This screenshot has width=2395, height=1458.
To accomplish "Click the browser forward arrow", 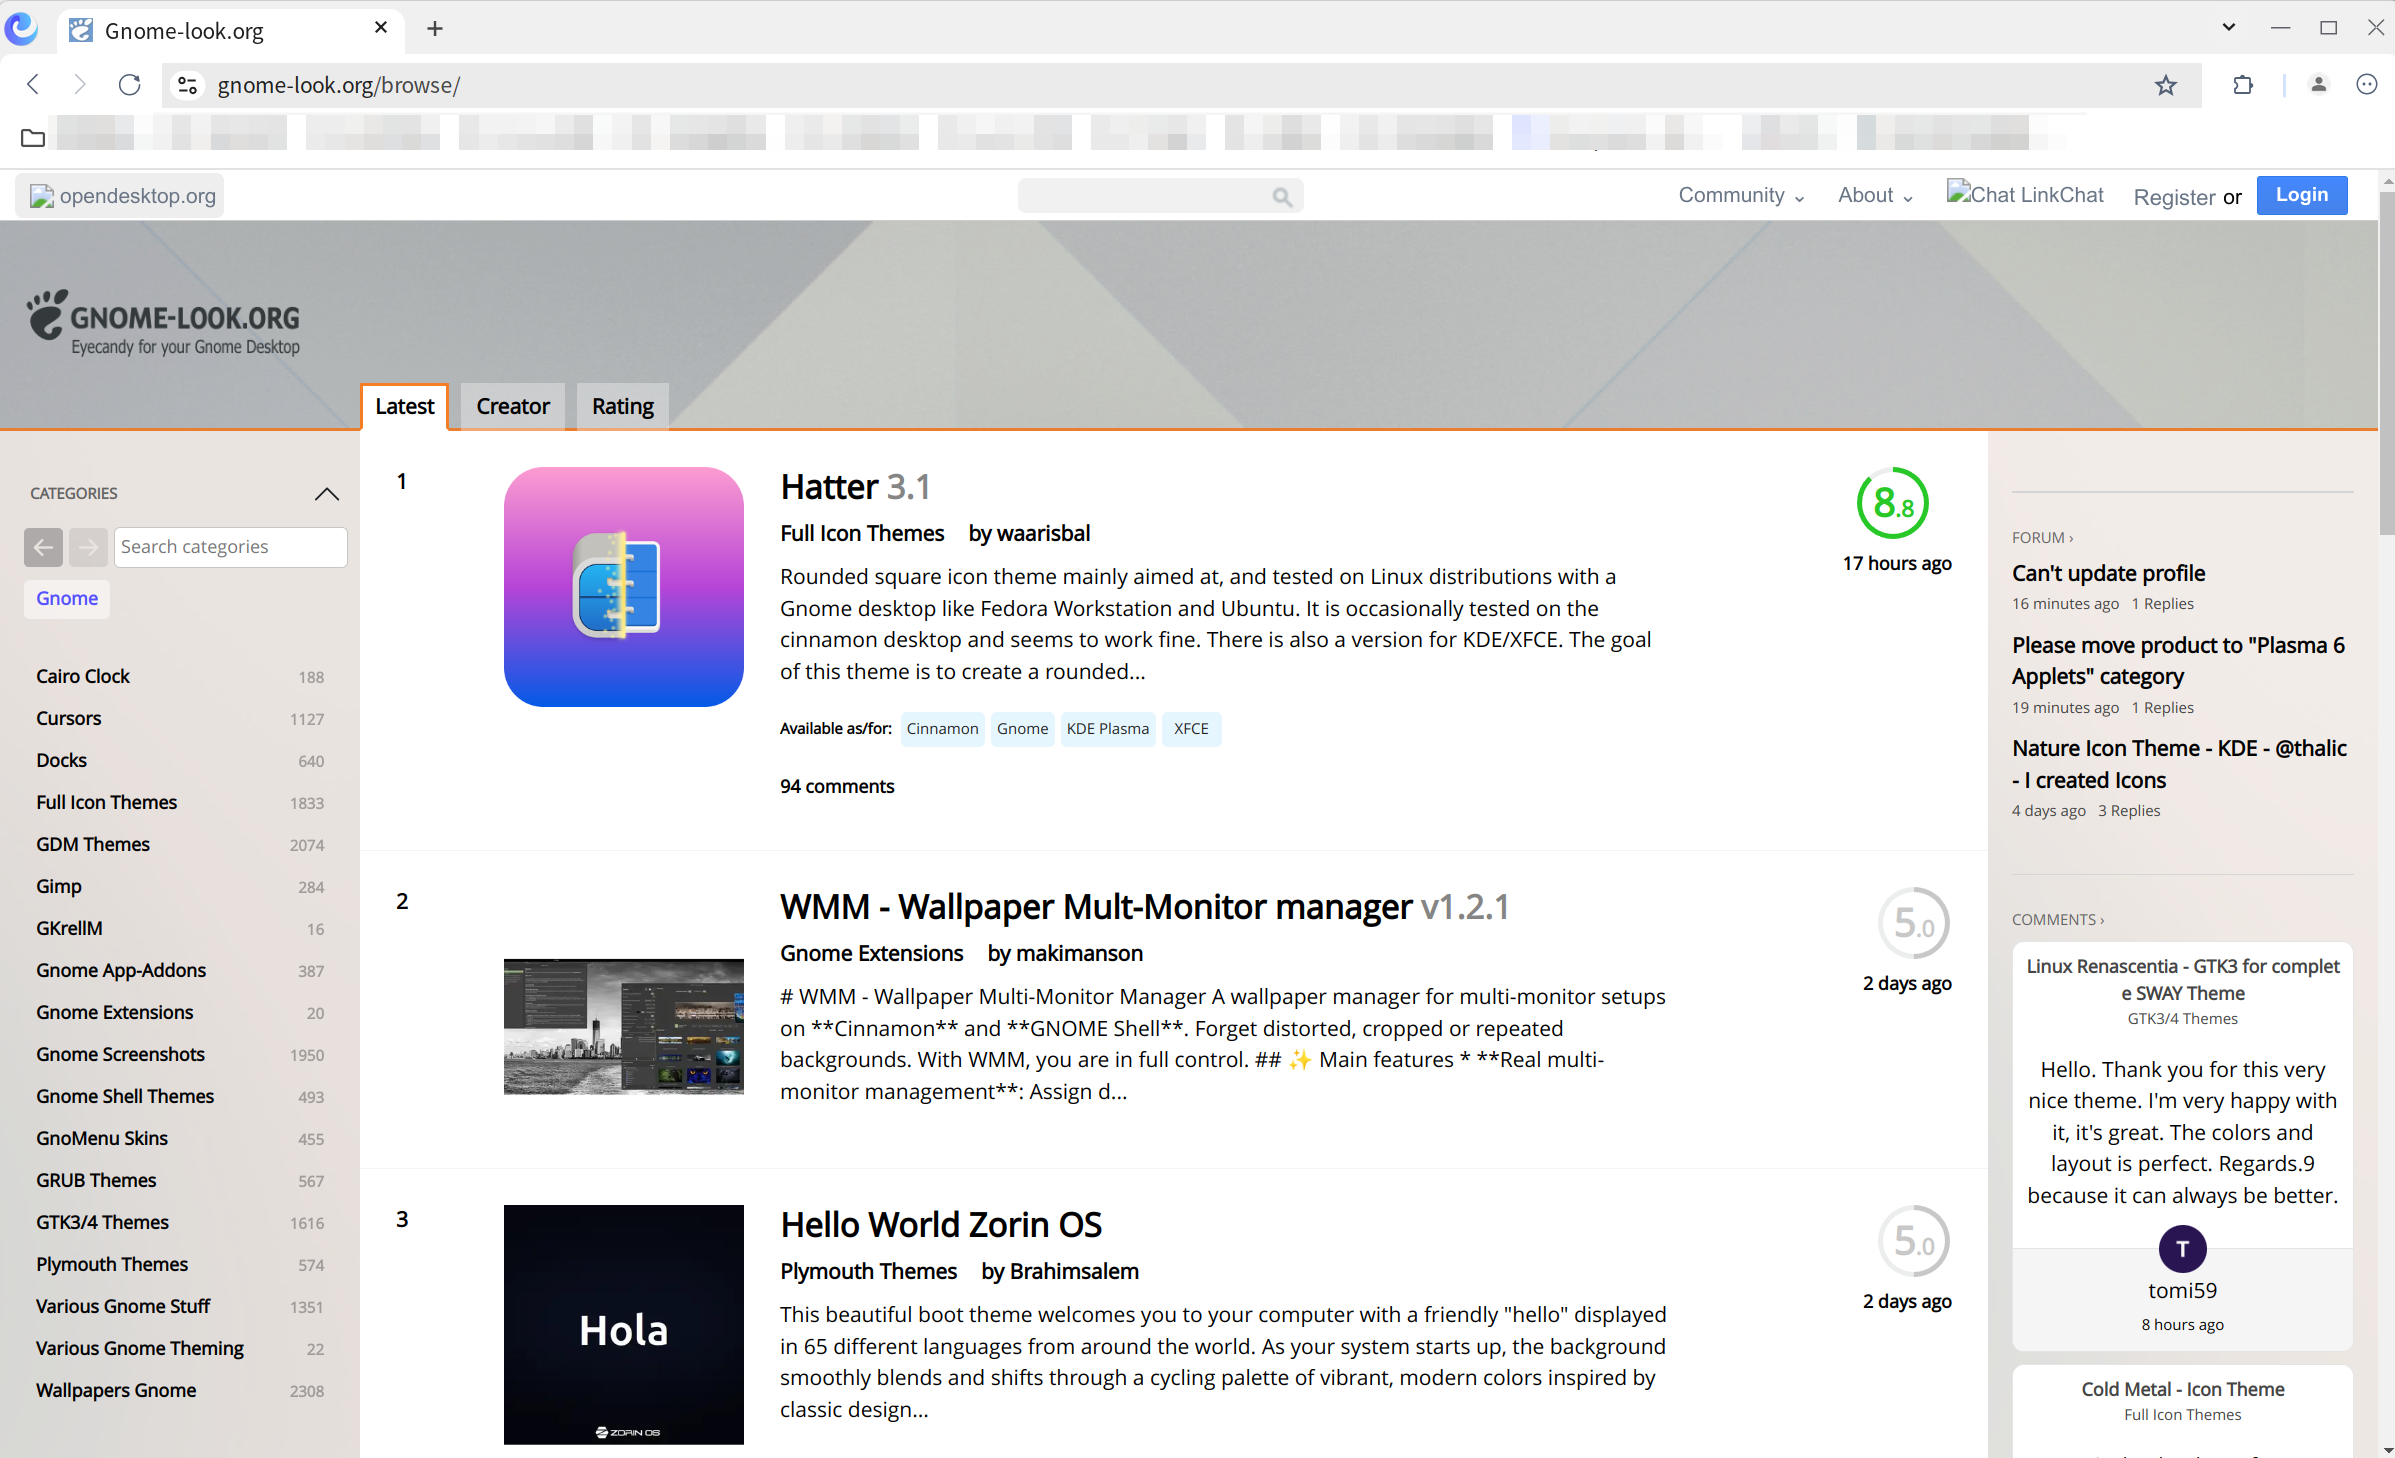I will click(x=80, y=85).
